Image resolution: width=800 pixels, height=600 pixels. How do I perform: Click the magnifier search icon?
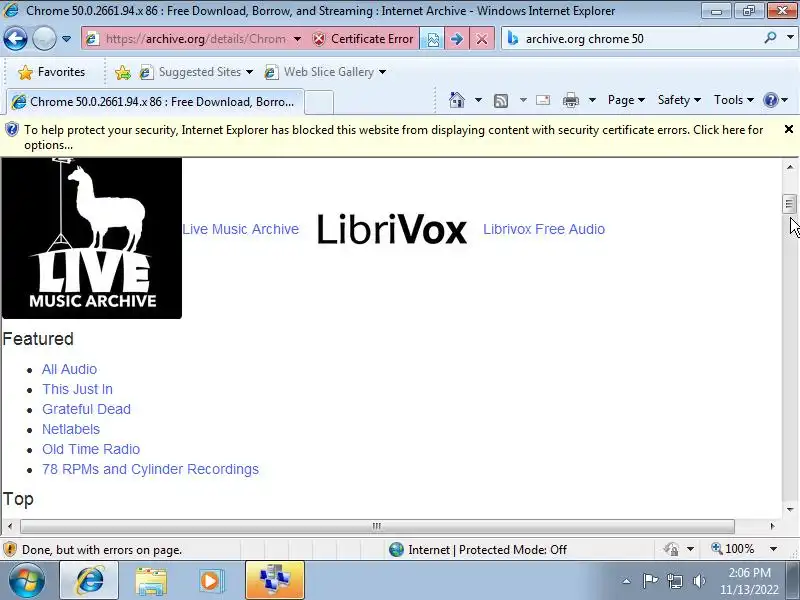[x=770, y=37]
